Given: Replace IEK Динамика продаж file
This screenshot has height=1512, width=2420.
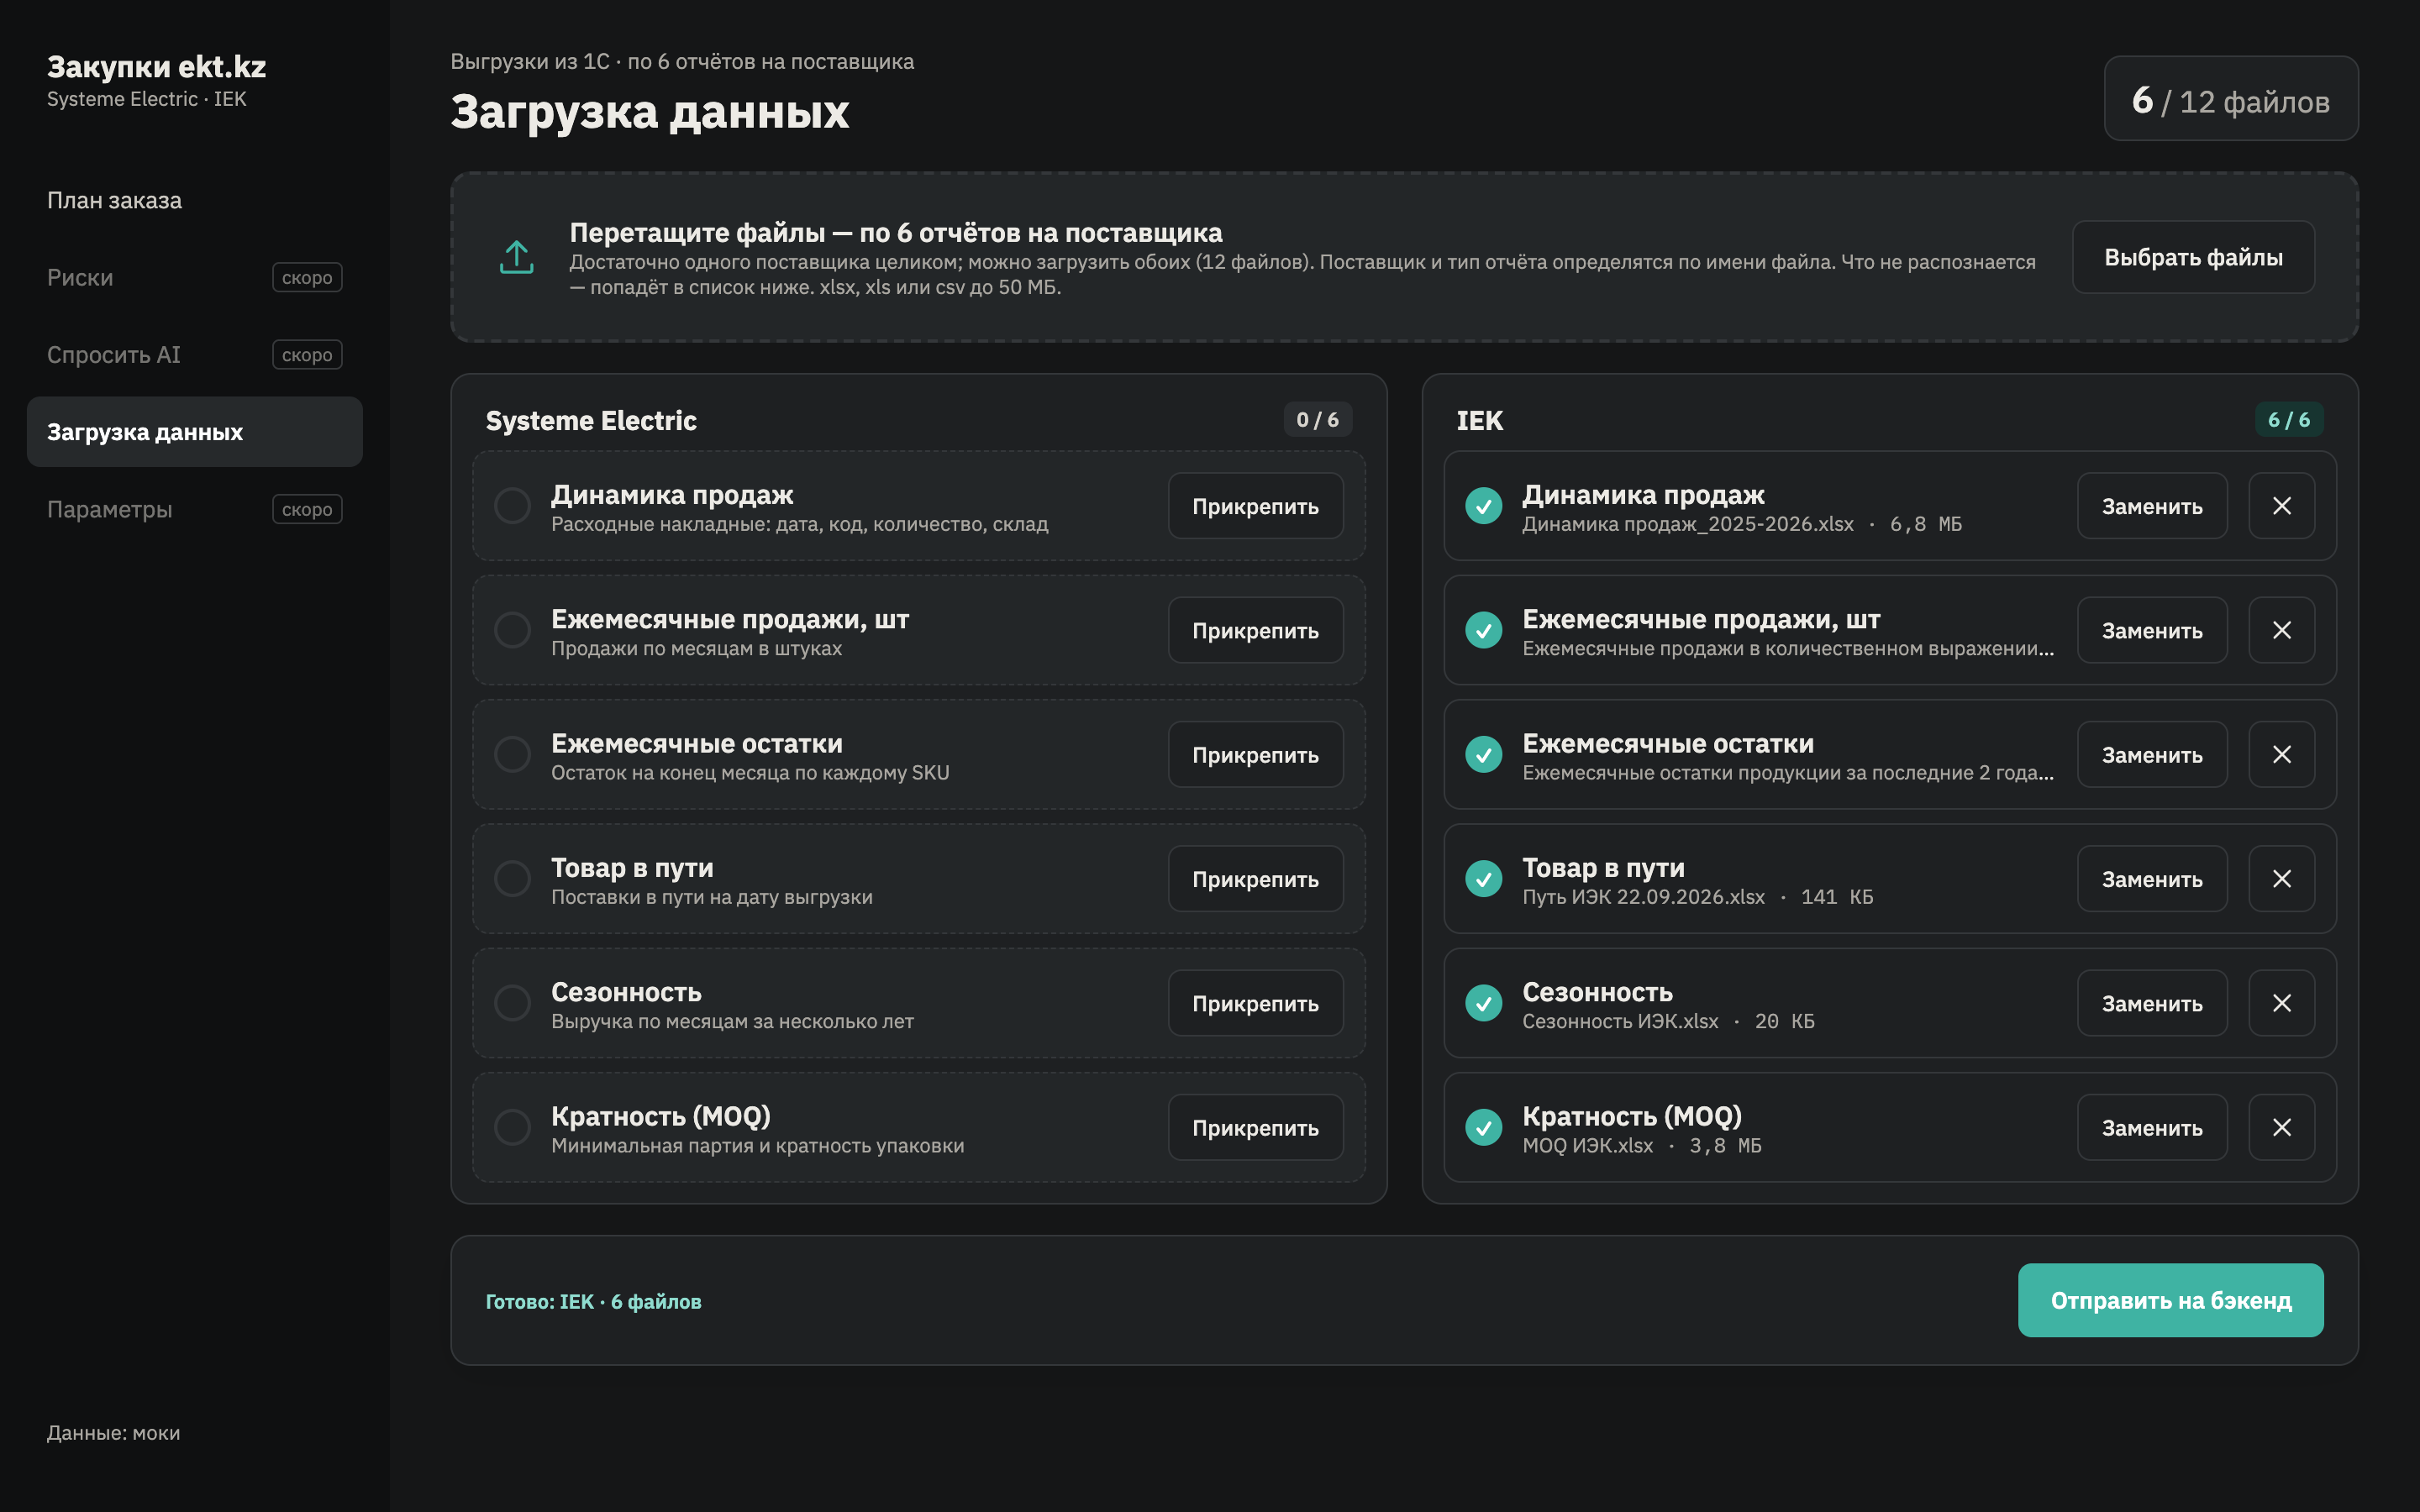Looking at the screenshot, I should tap(2152, 506).
